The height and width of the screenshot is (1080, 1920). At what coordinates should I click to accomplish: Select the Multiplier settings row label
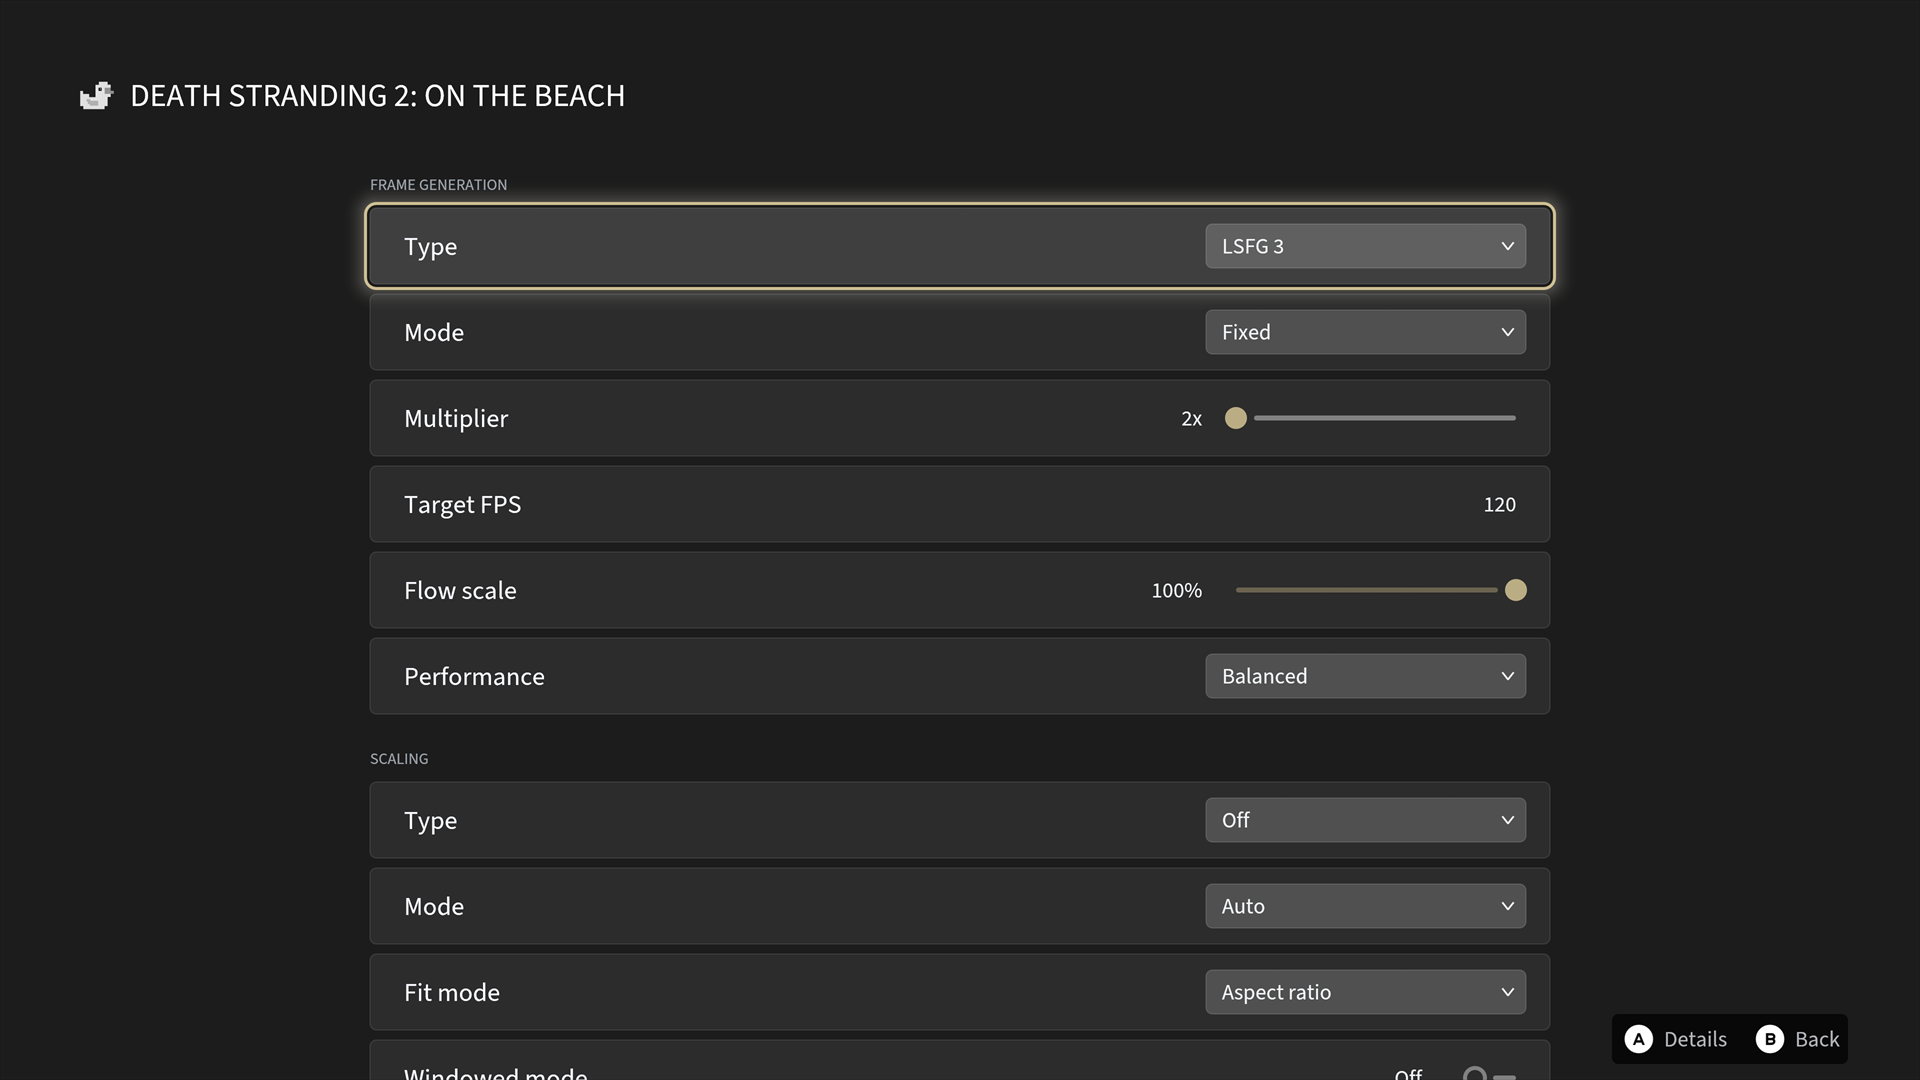456,418
